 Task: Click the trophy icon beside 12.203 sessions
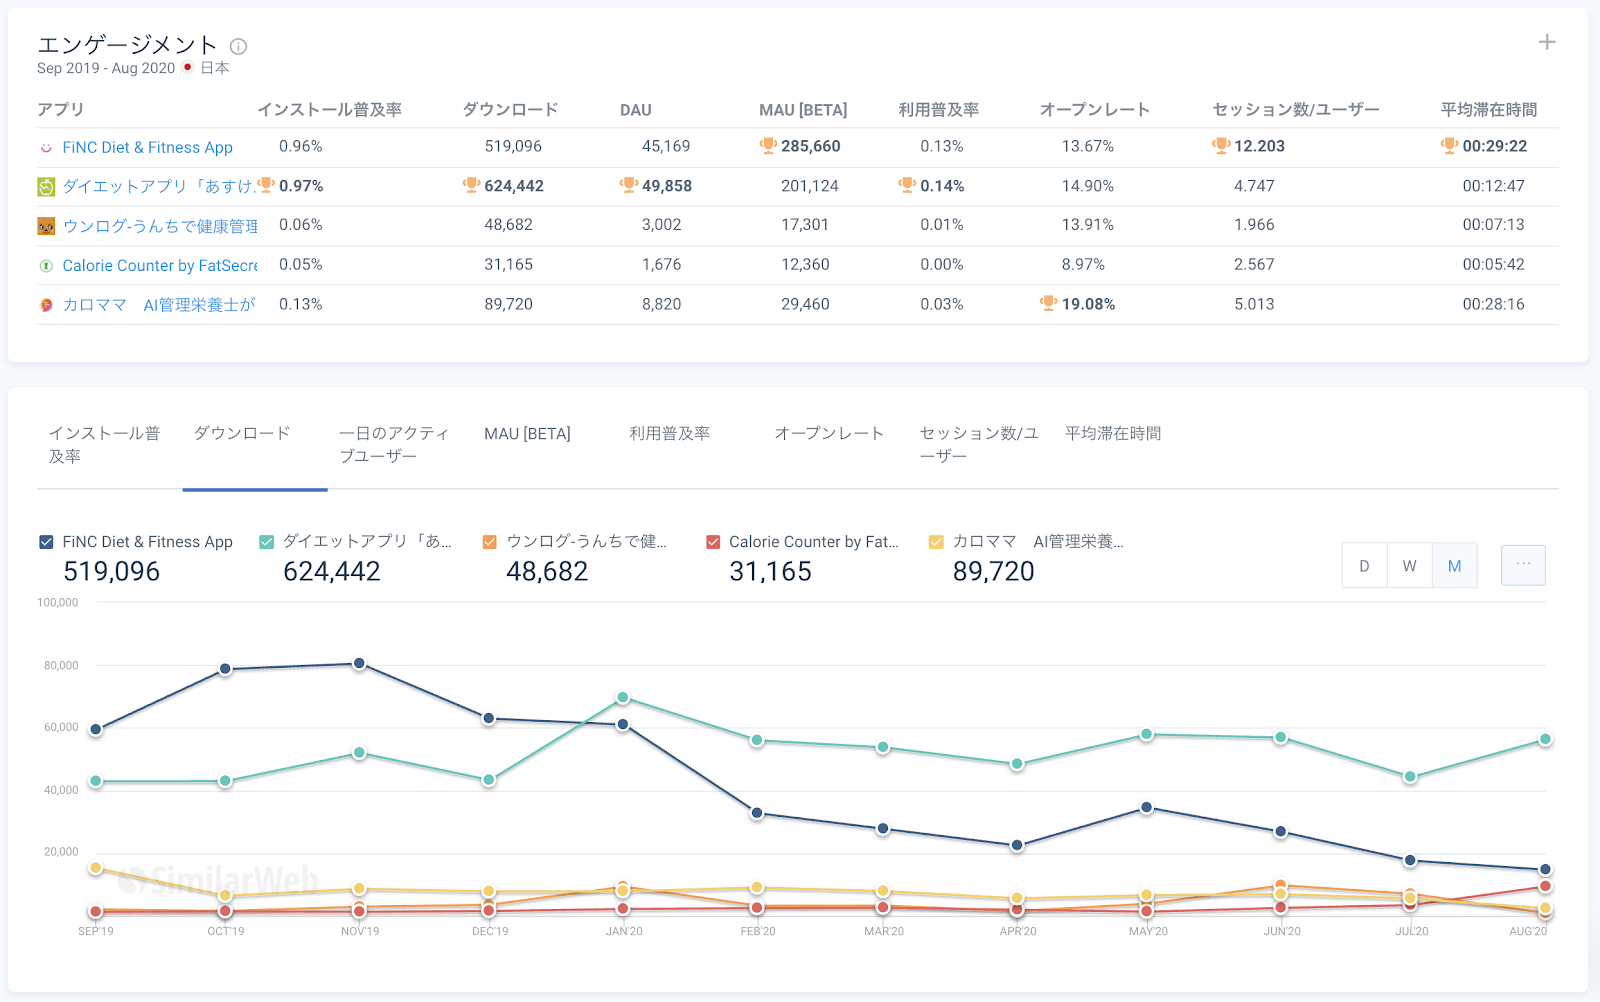click(1221, 146)
